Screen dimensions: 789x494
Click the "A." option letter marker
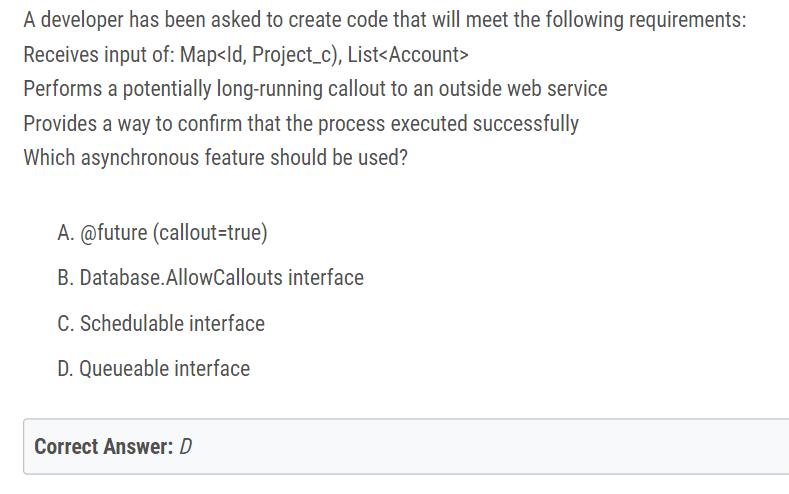click(66, 233)
